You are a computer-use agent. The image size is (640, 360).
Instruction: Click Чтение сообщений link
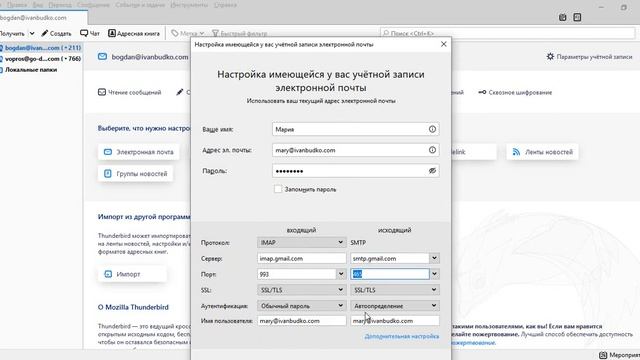(130, 93)
